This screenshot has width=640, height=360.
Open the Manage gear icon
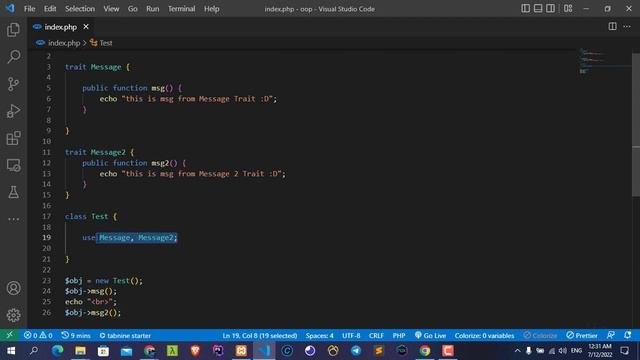pyautogui.click(x=13, y=315)
